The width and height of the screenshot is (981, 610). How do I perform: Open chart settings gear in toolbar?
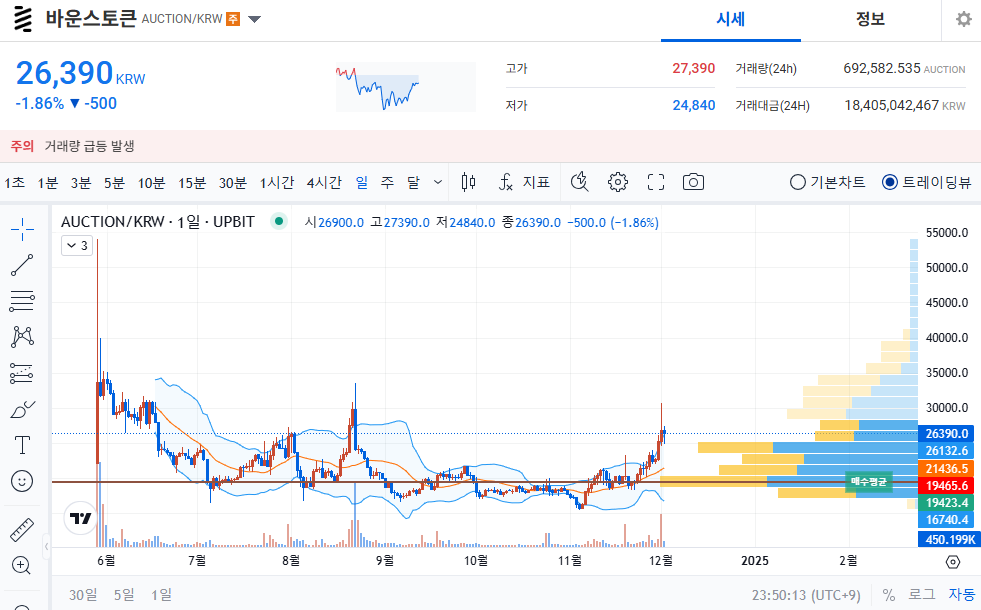coord(618,182)
